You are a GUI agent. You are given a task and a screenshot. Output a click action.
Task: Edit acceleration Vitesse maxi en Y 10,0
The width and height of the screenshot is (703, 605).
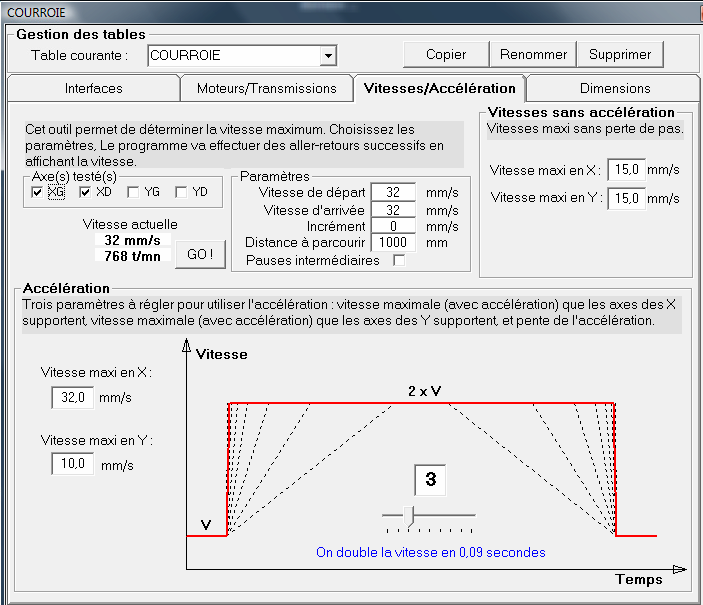click(73, 463)
